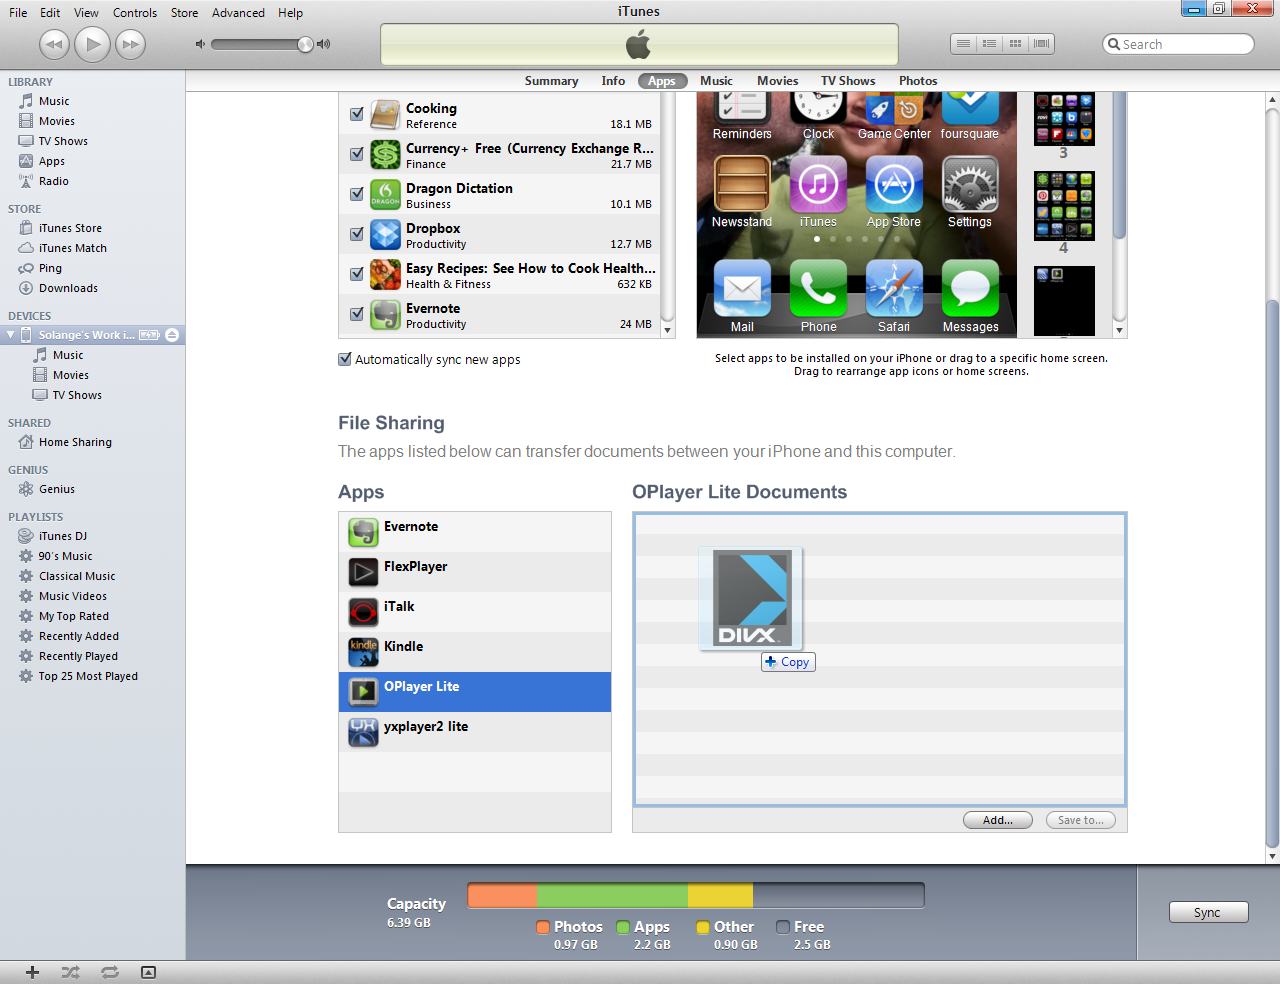The height and width of the screenshot is (984, 1280).
Task: Click the DivX file icon in documents
Action: [x=752, y=598]
